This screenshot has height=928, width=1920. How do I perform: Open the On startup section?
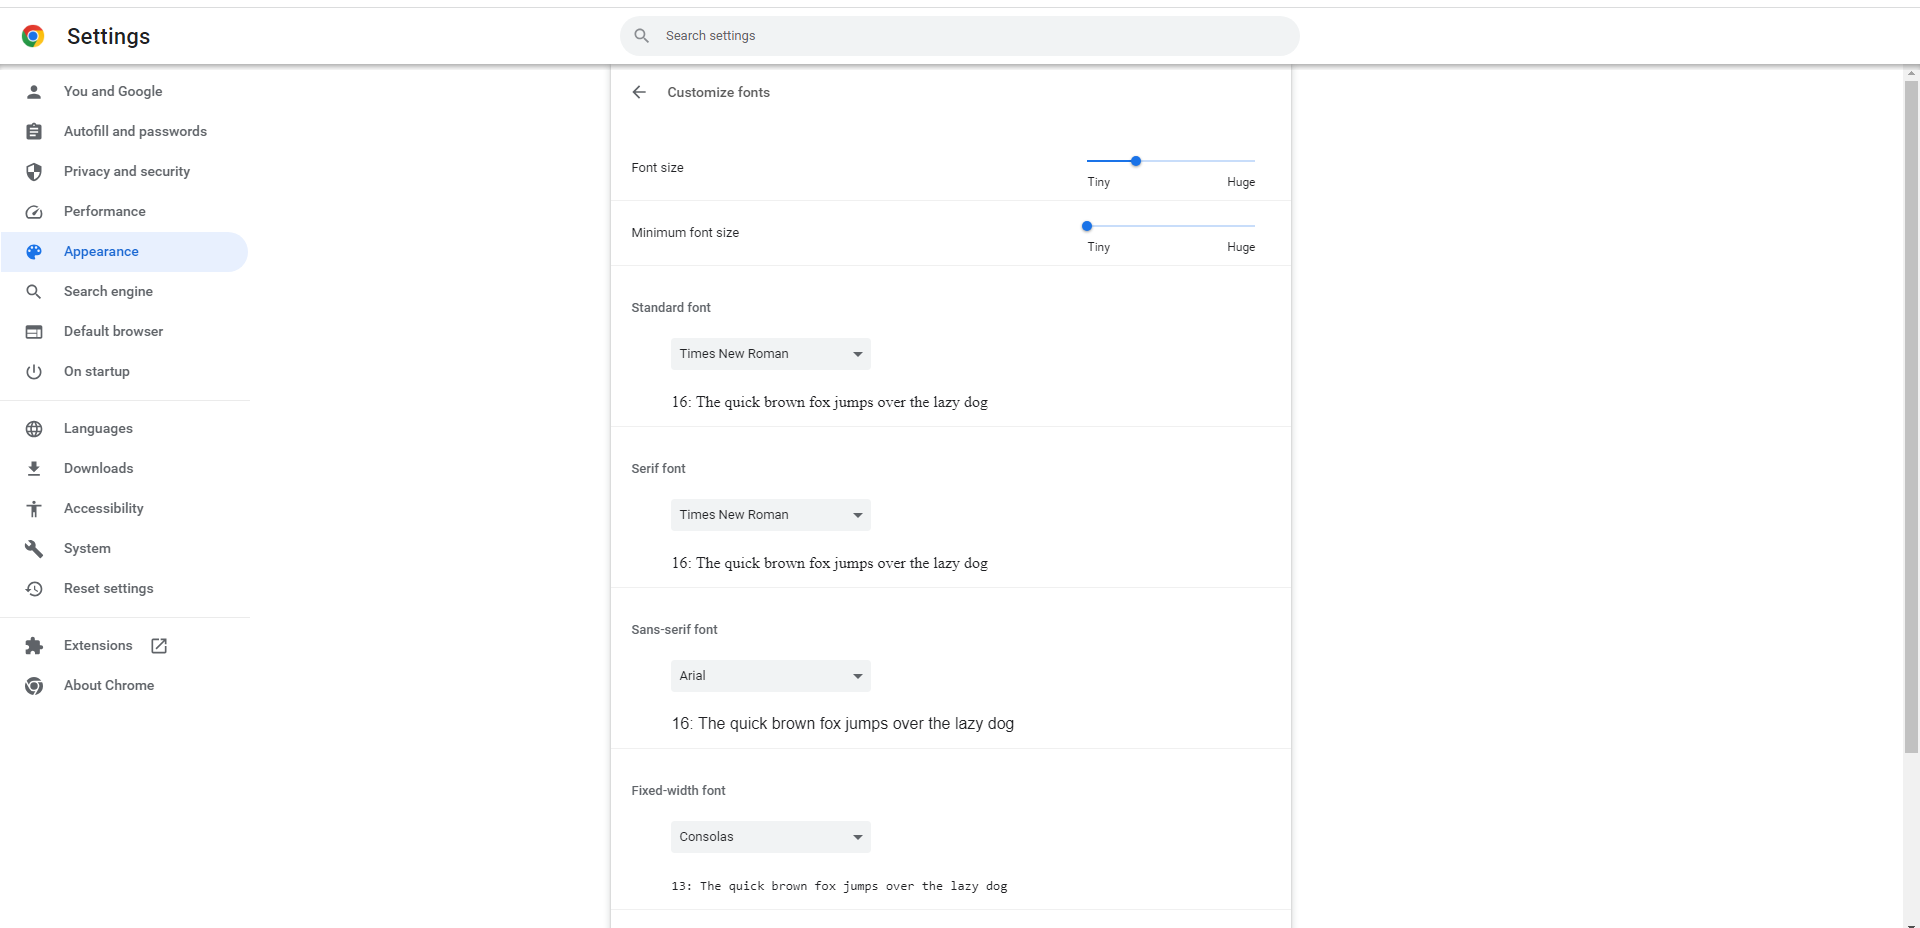tap(125, 371)
